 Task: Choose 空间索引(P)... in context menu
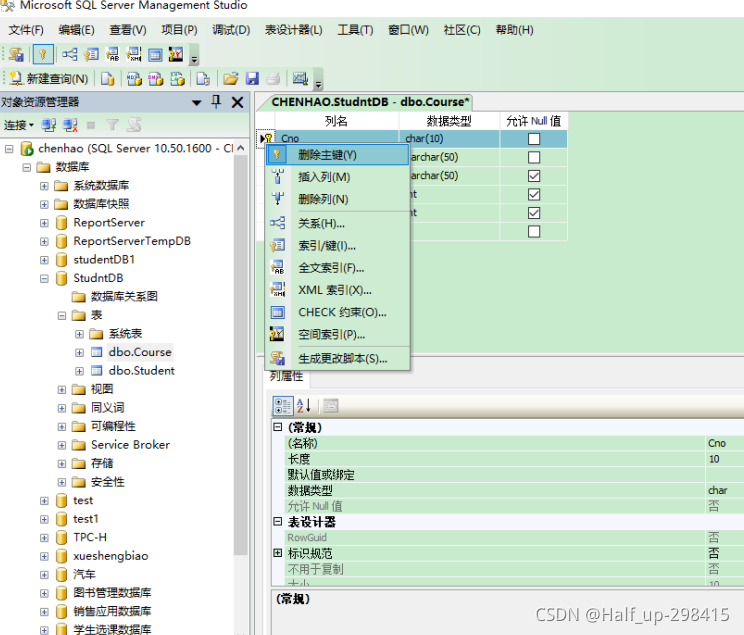[337, 335]
